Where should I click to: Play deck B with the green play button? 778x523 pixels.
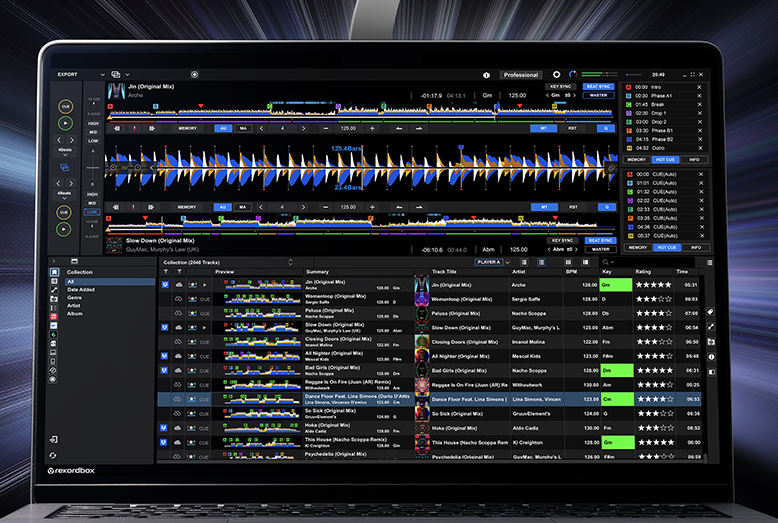[64, 229]
